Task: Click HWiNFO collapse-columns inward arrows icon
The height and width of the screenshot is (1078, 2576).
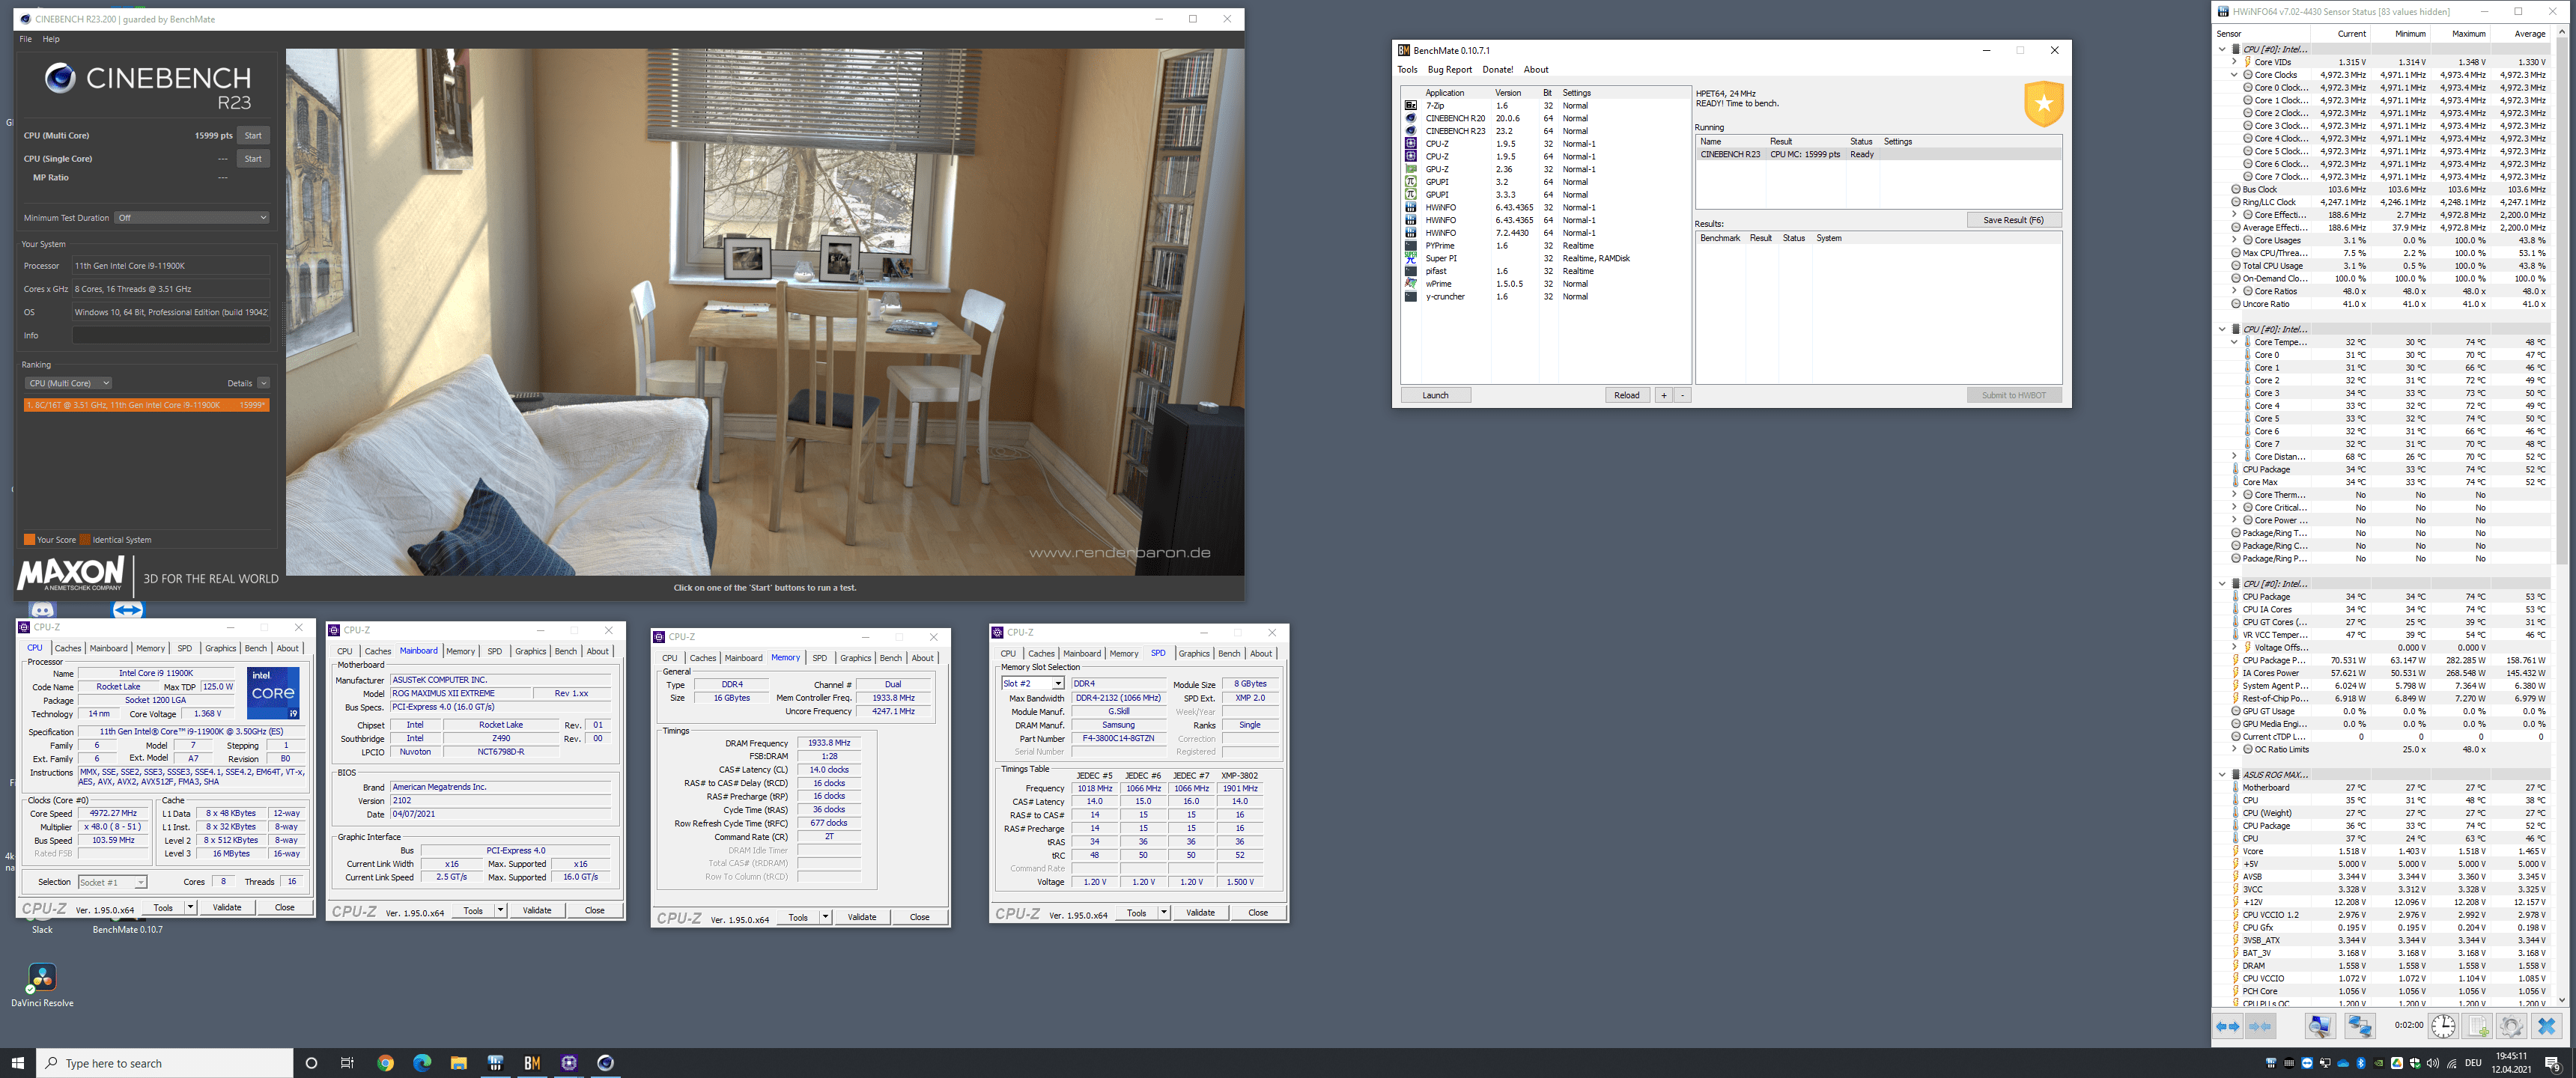Action: [x=2260, y=1026]
